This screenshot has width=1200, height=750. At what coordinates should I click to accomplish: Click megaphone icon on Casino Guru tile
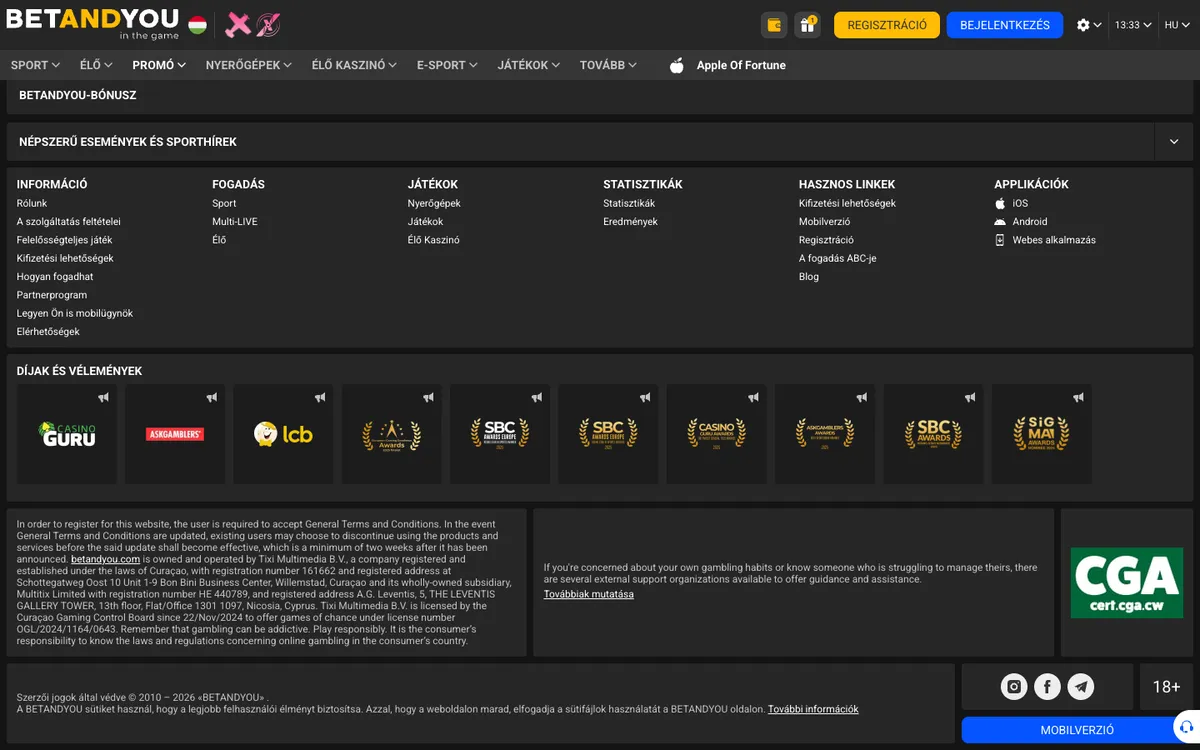[103, 398]
